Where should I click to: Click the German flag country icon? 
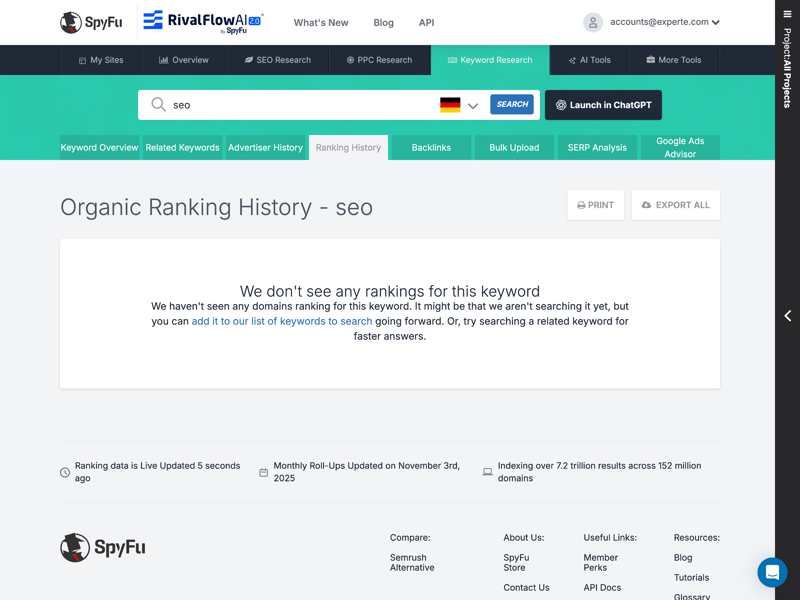(450, 105)
